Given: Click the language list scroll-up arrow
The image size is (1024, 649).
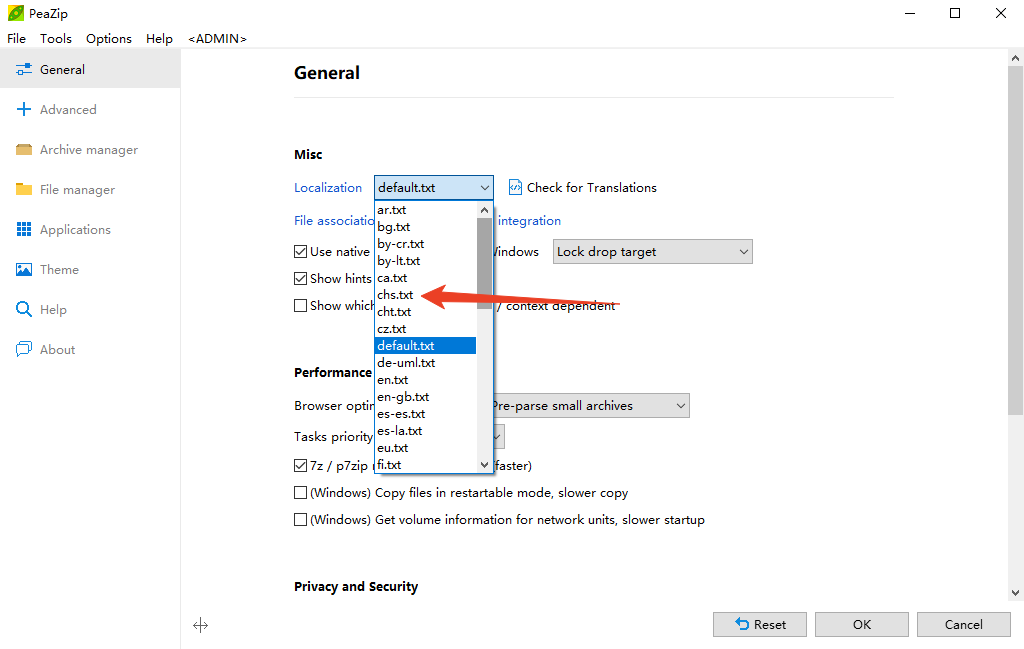Looking at the screenshot, I should [484, 210].
